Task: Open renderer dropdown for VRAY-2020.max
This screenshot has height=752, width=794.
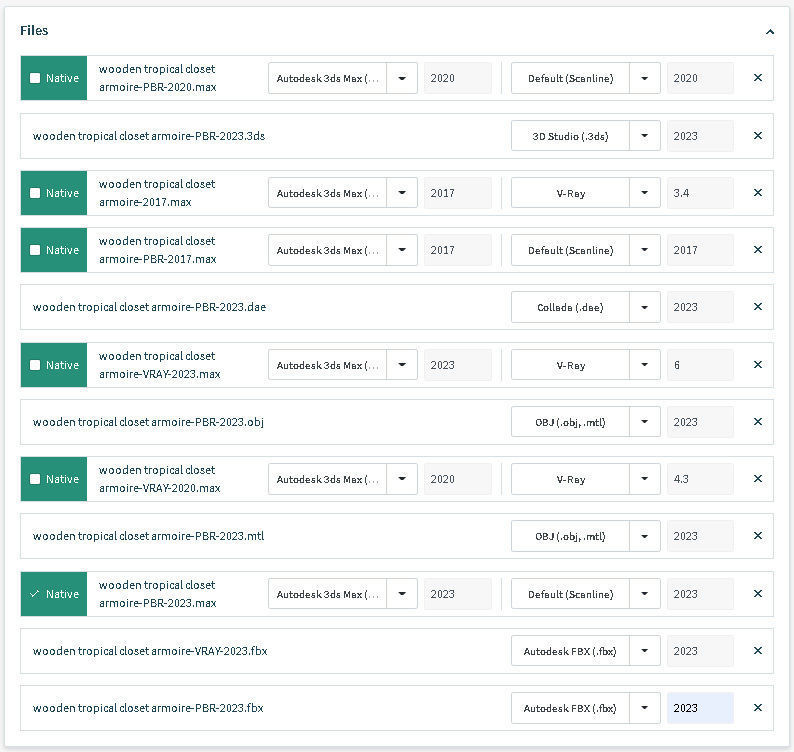Action: 645,479
